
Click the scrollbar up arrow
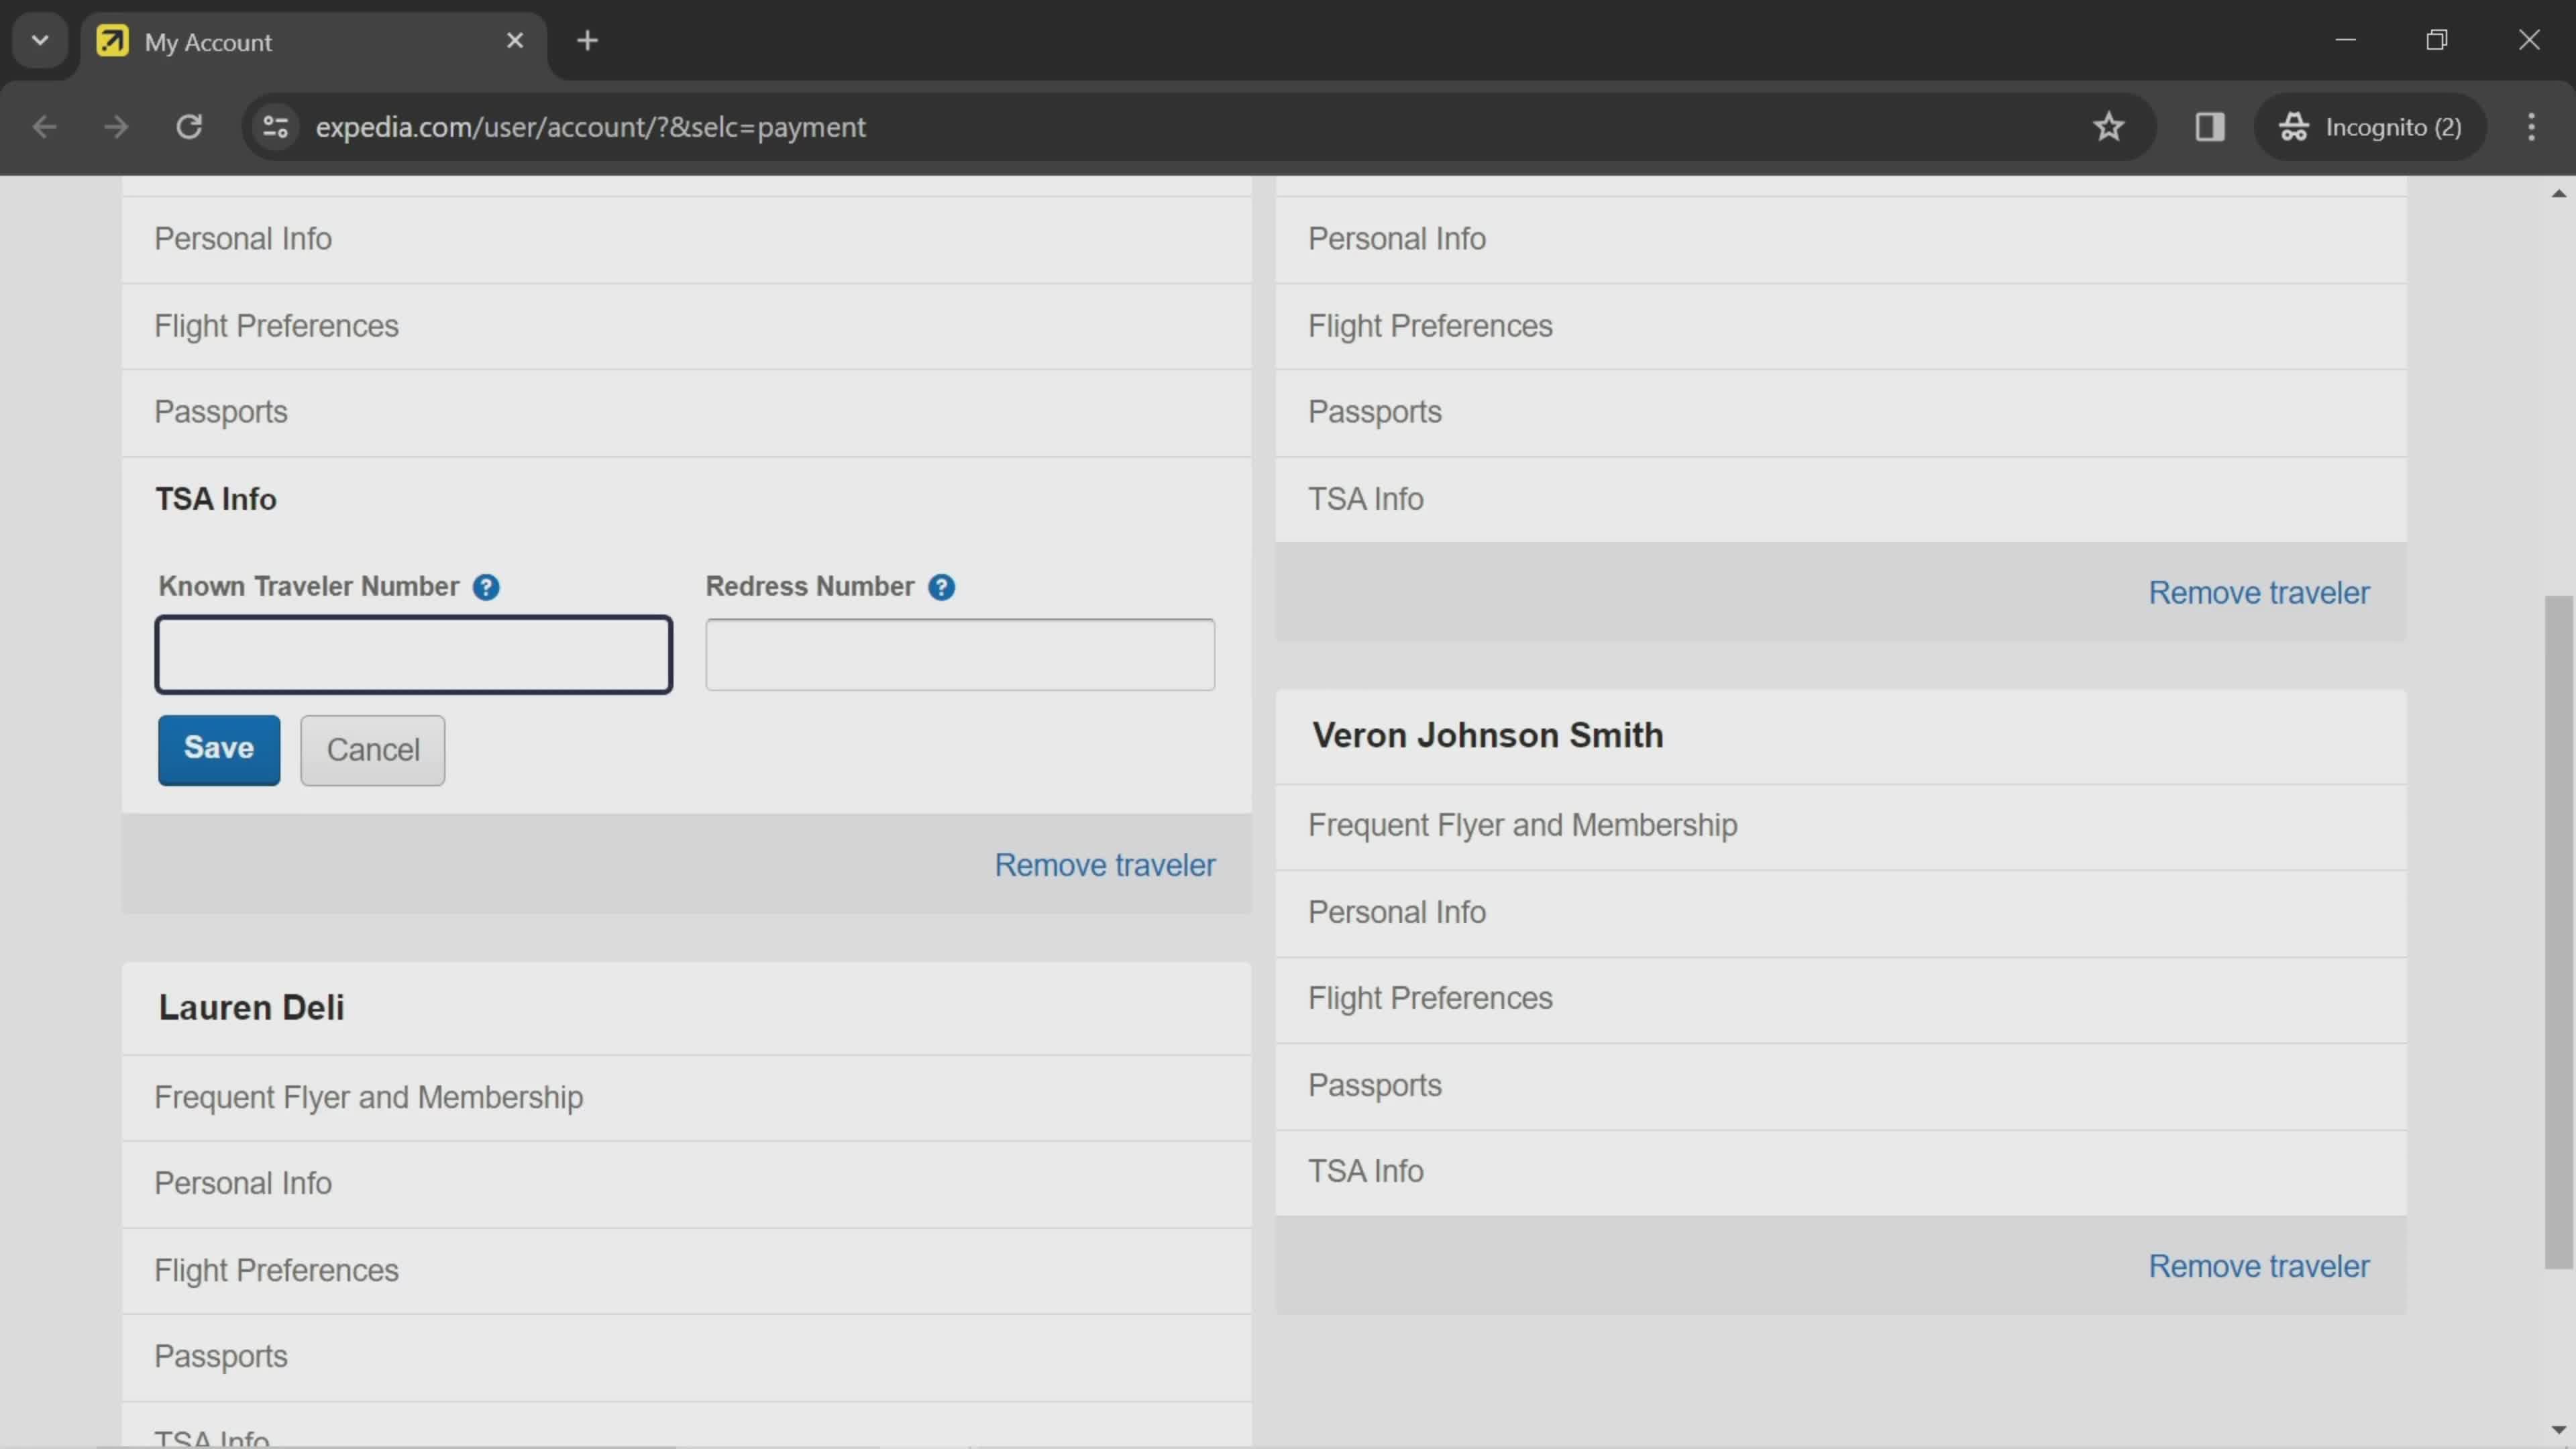pyautogui.click(x=2558, y=193)
